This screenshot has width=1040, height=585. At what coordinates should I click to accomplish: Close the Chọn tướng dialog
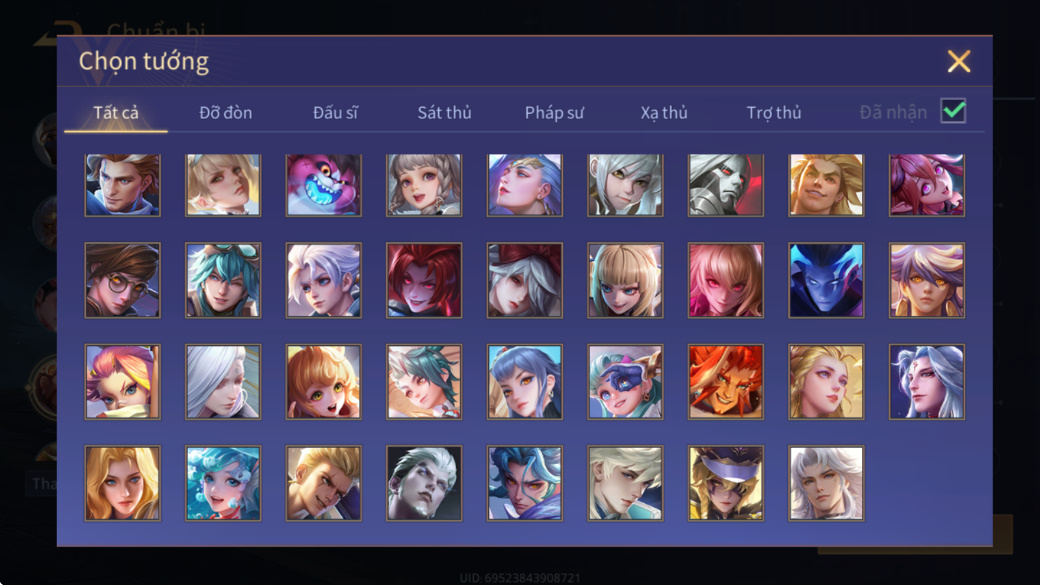pos(958,61)
